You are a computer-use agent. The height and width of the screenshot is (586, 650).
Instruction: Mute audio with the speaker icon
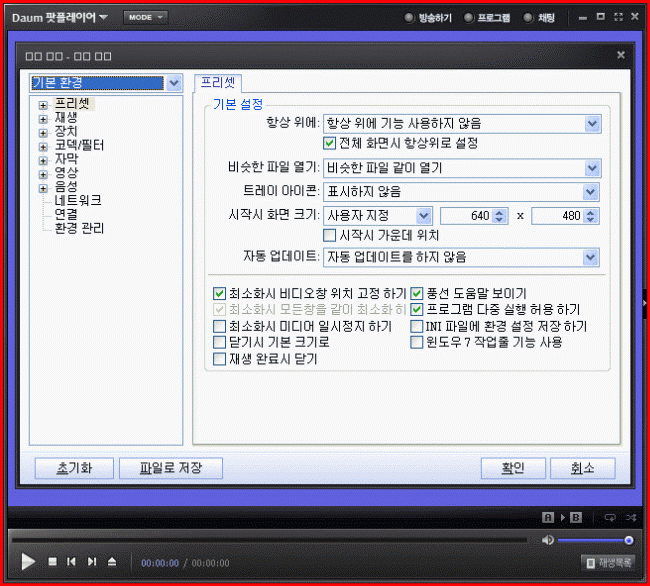coord(548,540)
